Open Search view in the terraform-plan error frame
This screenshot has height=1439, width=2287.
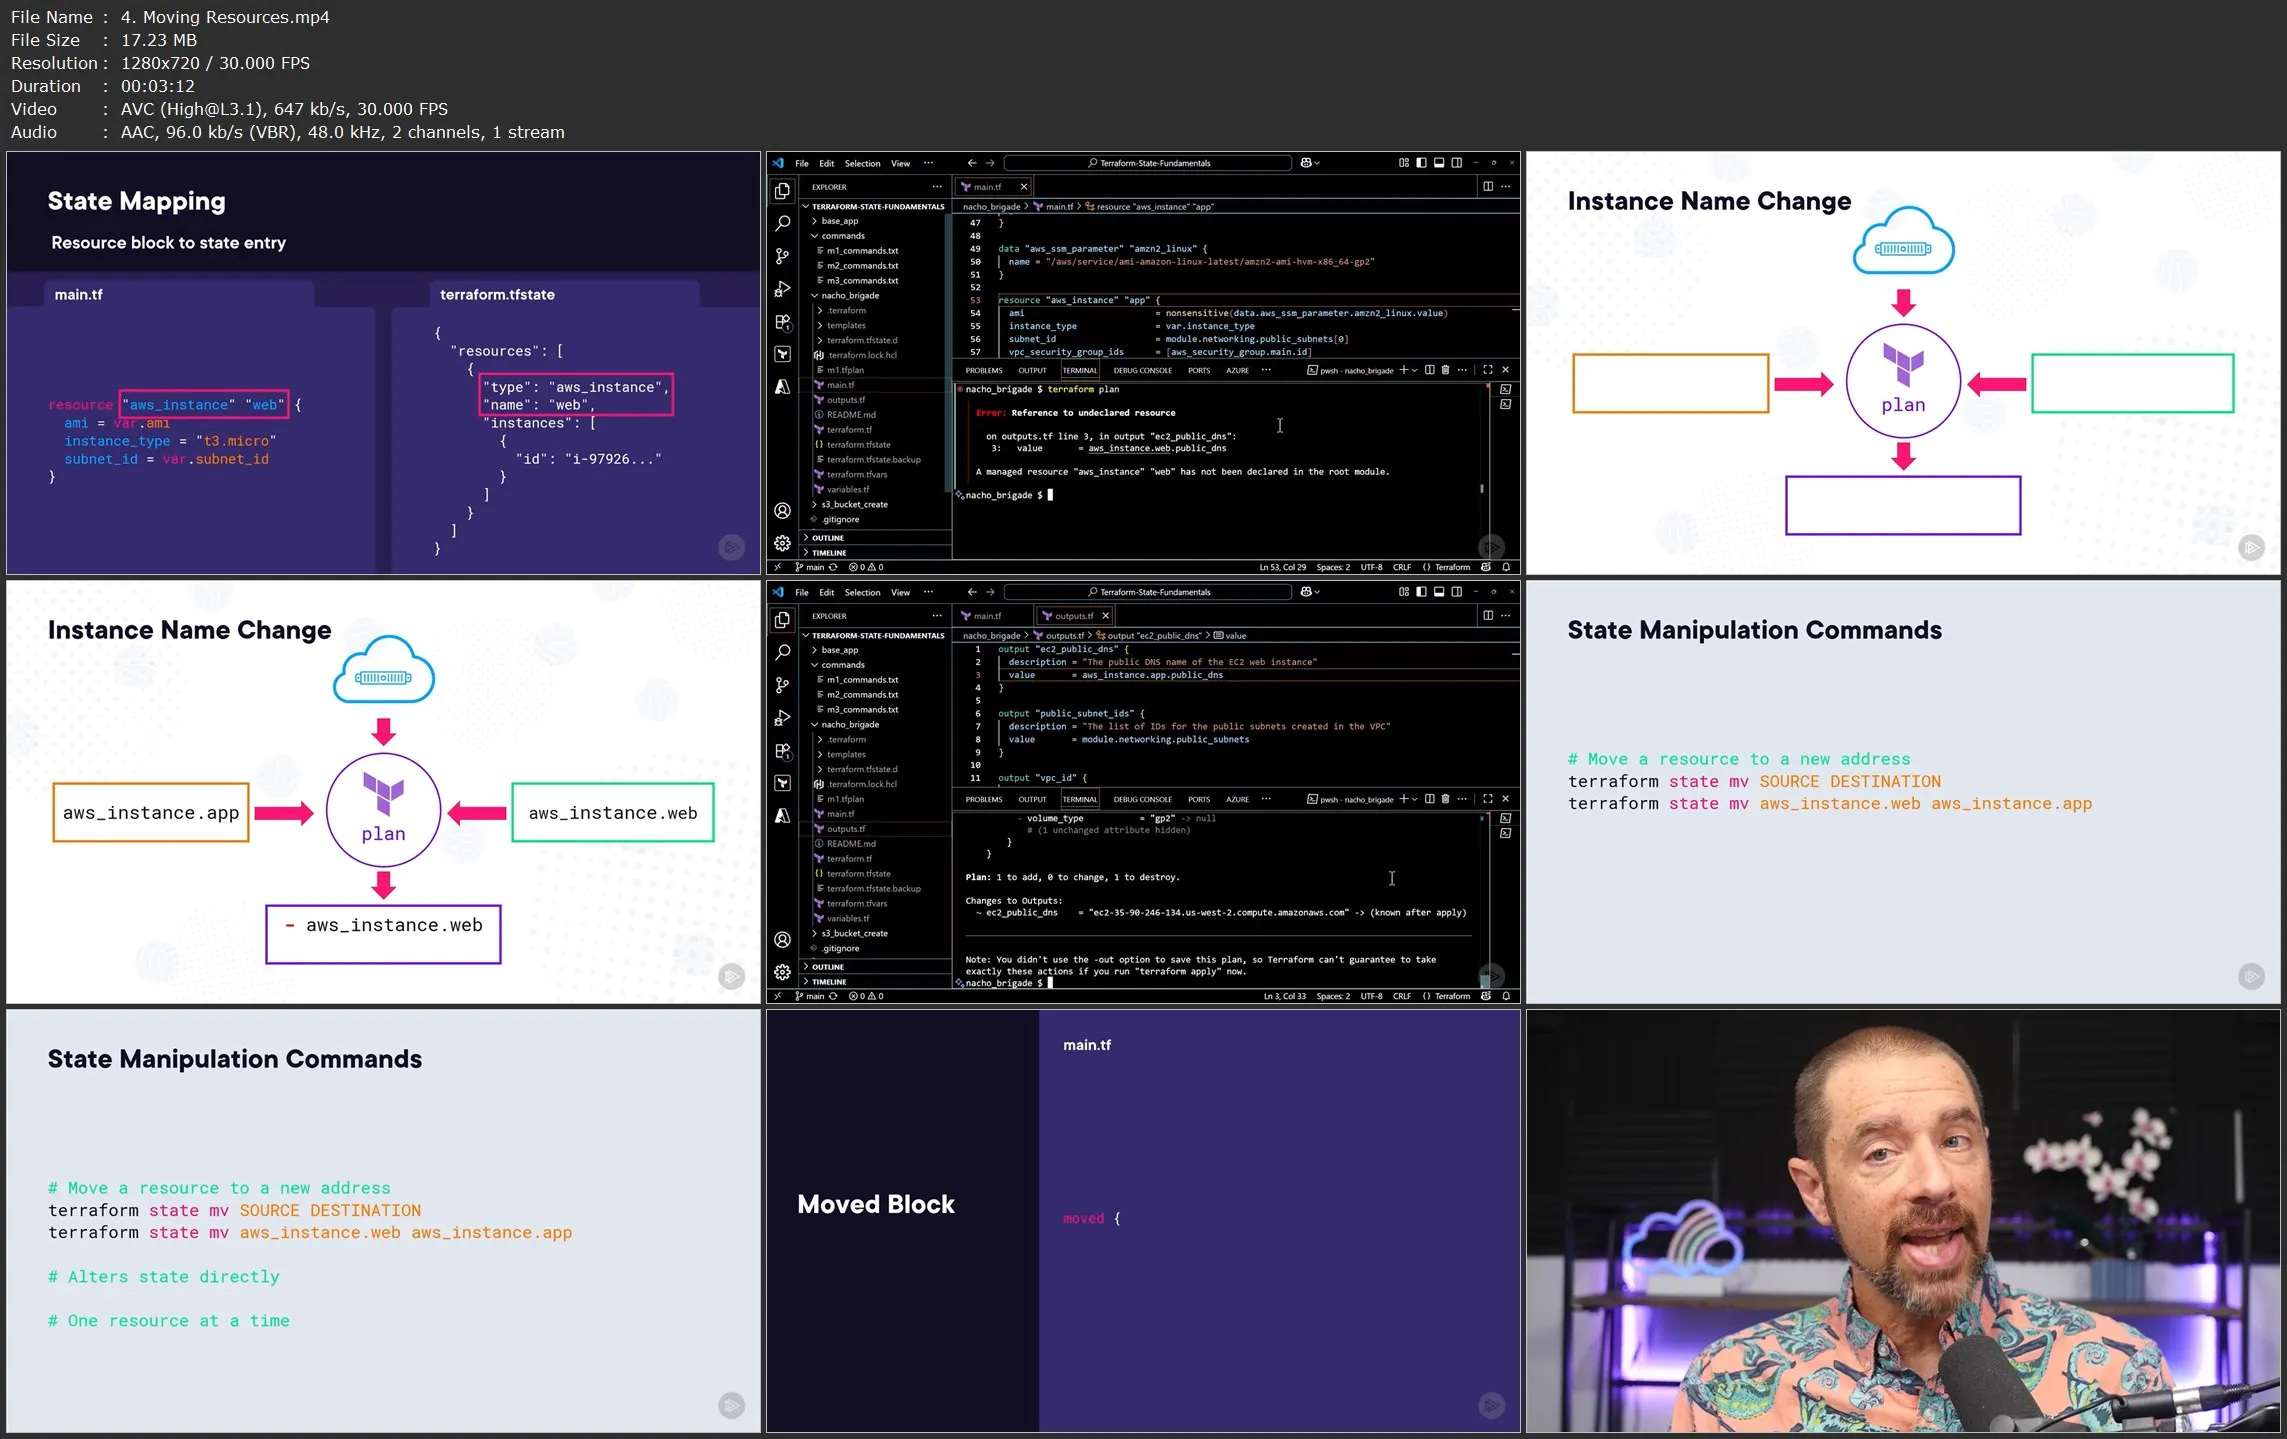782,223
